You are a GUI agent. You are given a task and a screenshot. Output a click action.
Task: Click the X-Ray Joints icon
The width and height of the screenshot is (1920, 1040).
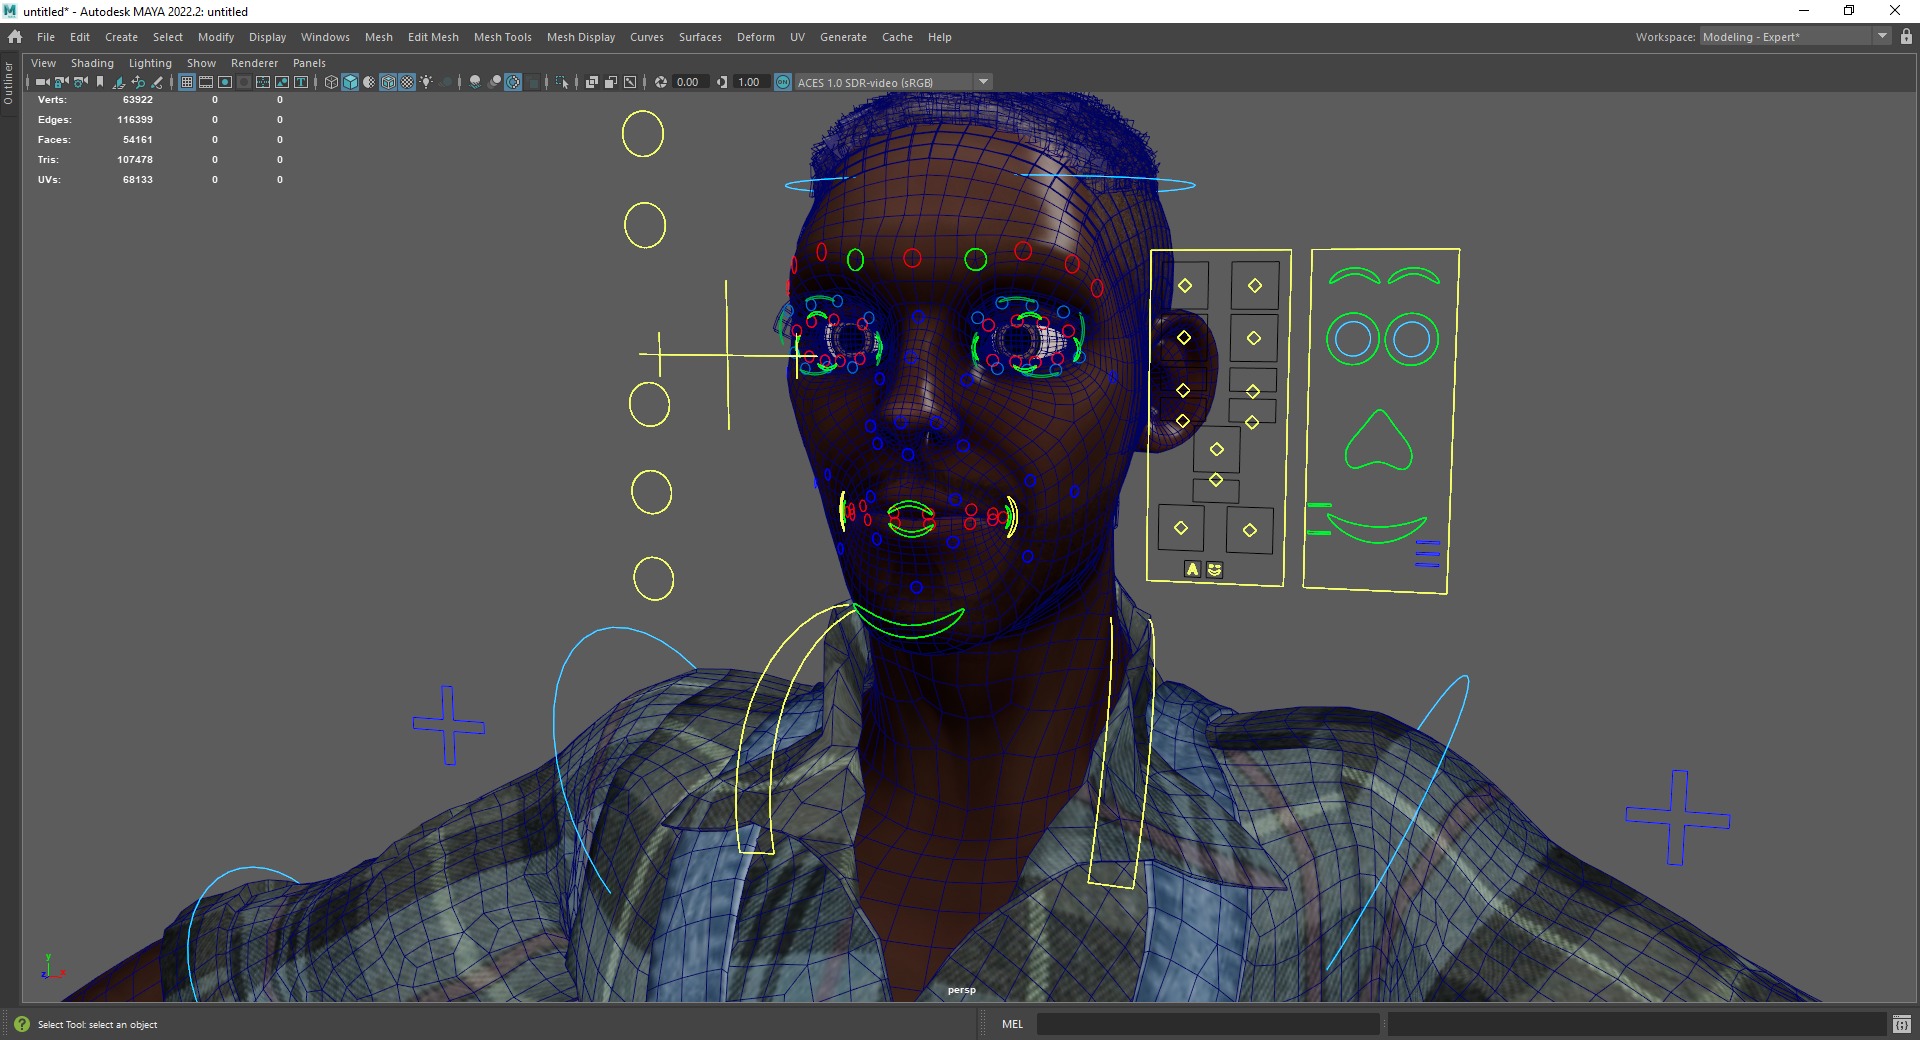pos(630,82)
